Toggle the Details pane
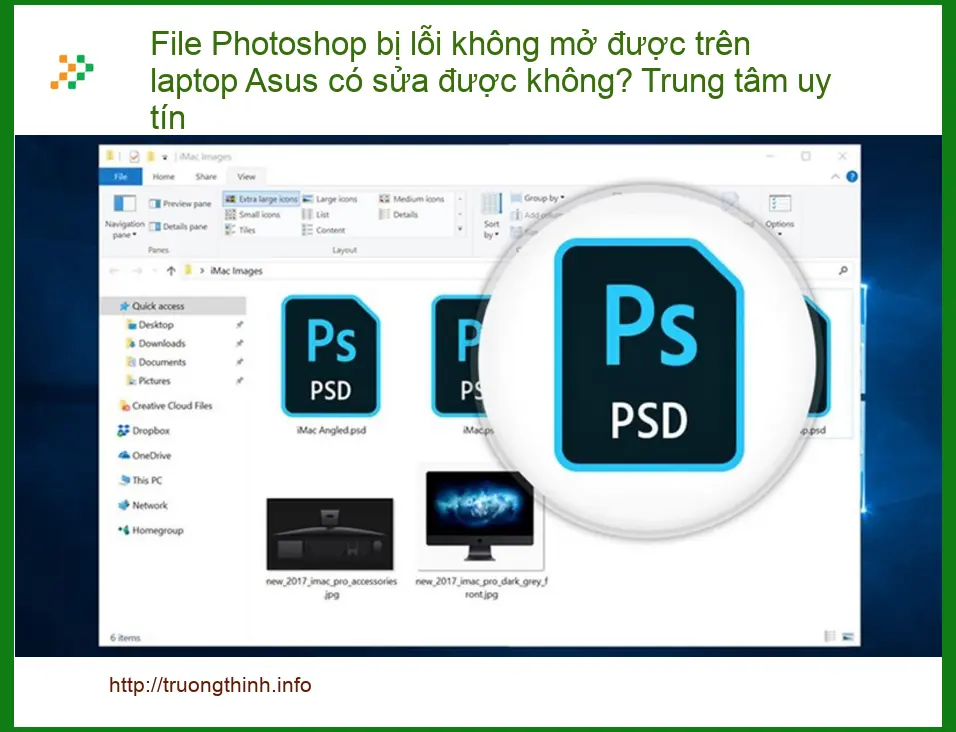956x732 pixels. coord(179,227)
